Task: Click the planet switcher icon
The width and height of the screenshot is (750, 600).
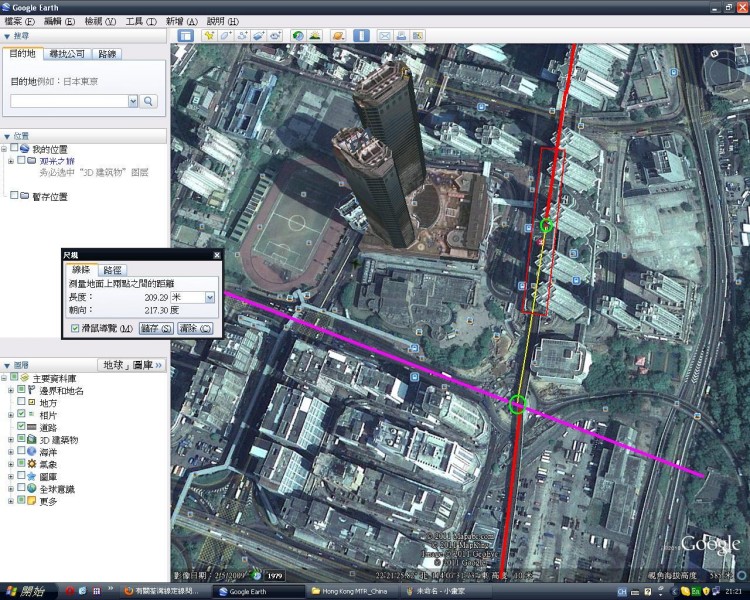Action: (x=338, y=36)
